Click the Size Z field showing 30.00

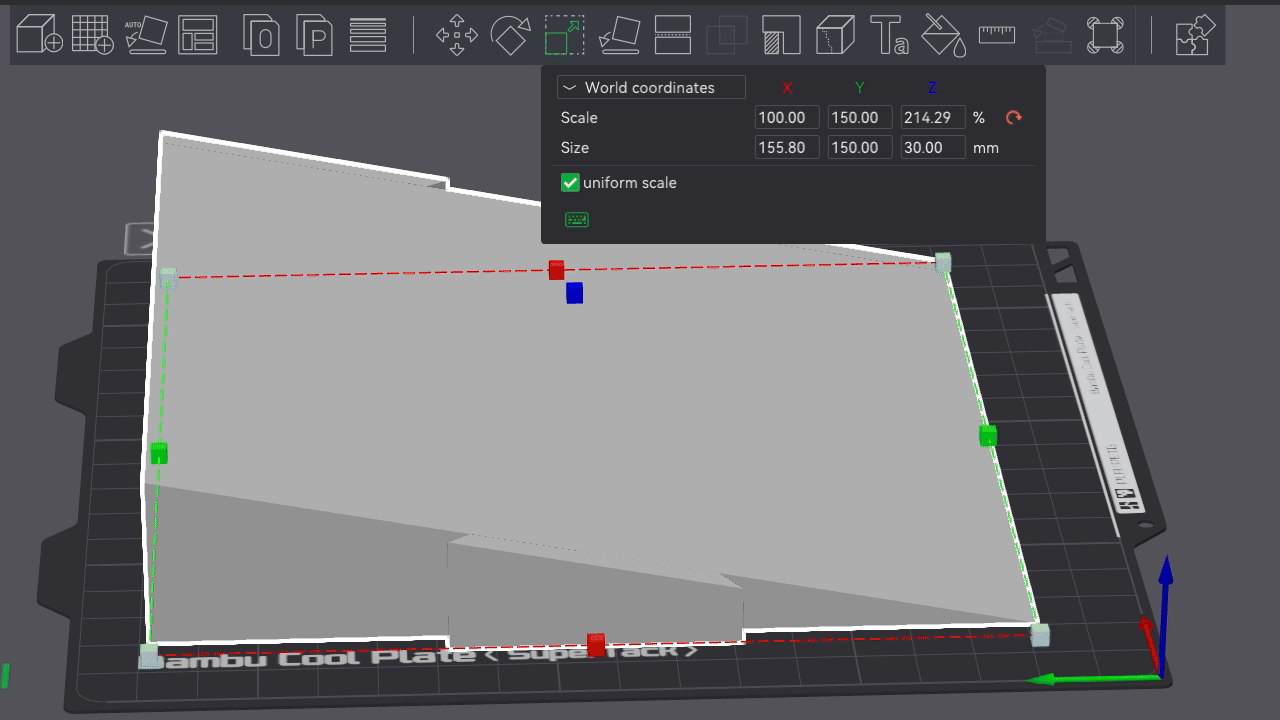coord(933,147)
